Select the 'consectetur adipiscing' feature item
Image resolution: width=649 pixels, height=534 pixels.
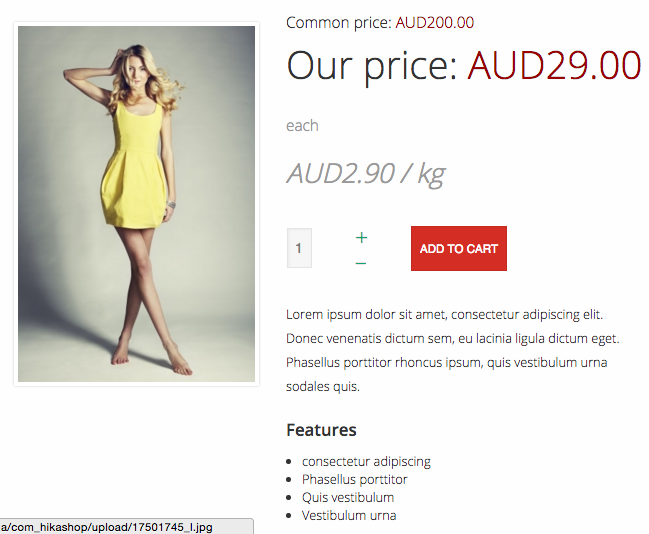coord(366,461)
